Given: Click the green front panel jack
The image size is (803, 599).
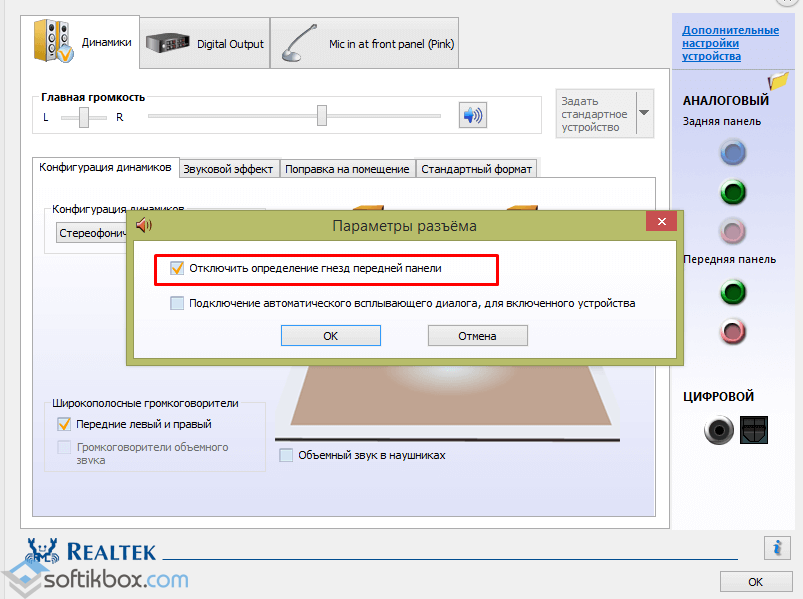Looking at the screenshot, I should pyautogui.click(x=734, y=292).
